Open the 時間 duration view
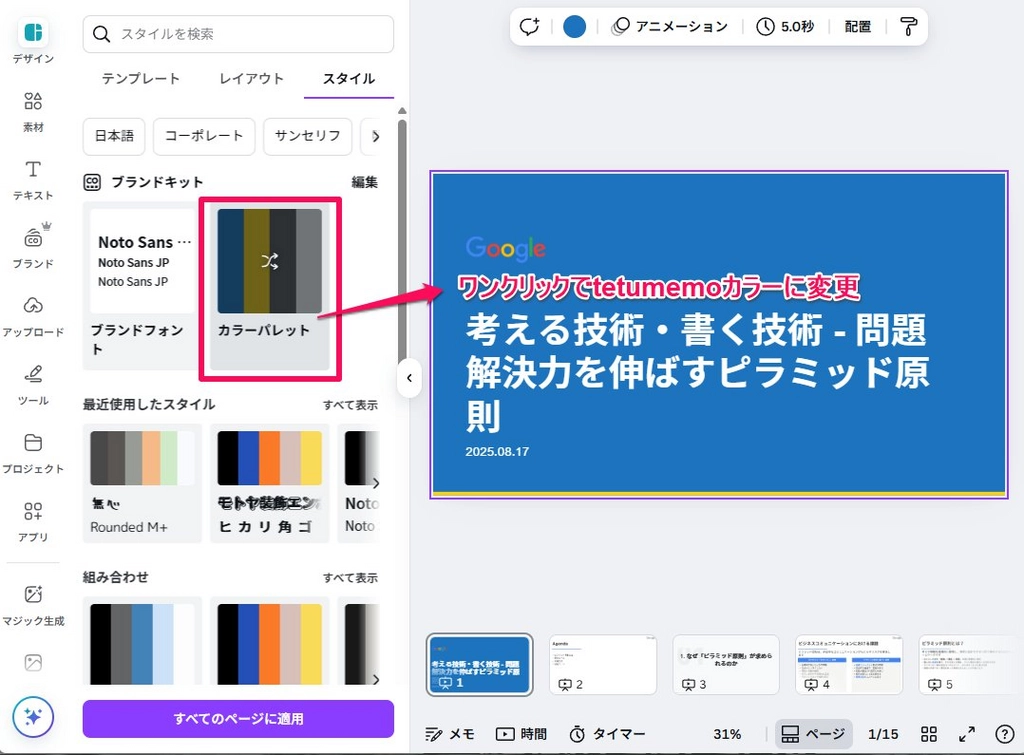 pos(521,734)
